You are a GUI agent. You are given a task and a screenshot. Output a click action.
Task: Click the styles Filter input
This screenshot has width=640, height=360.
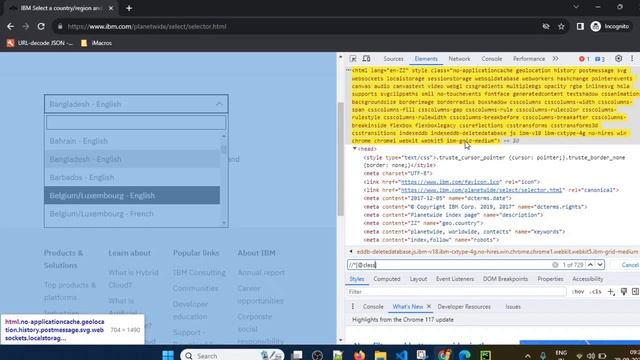(x=456, y=292)
